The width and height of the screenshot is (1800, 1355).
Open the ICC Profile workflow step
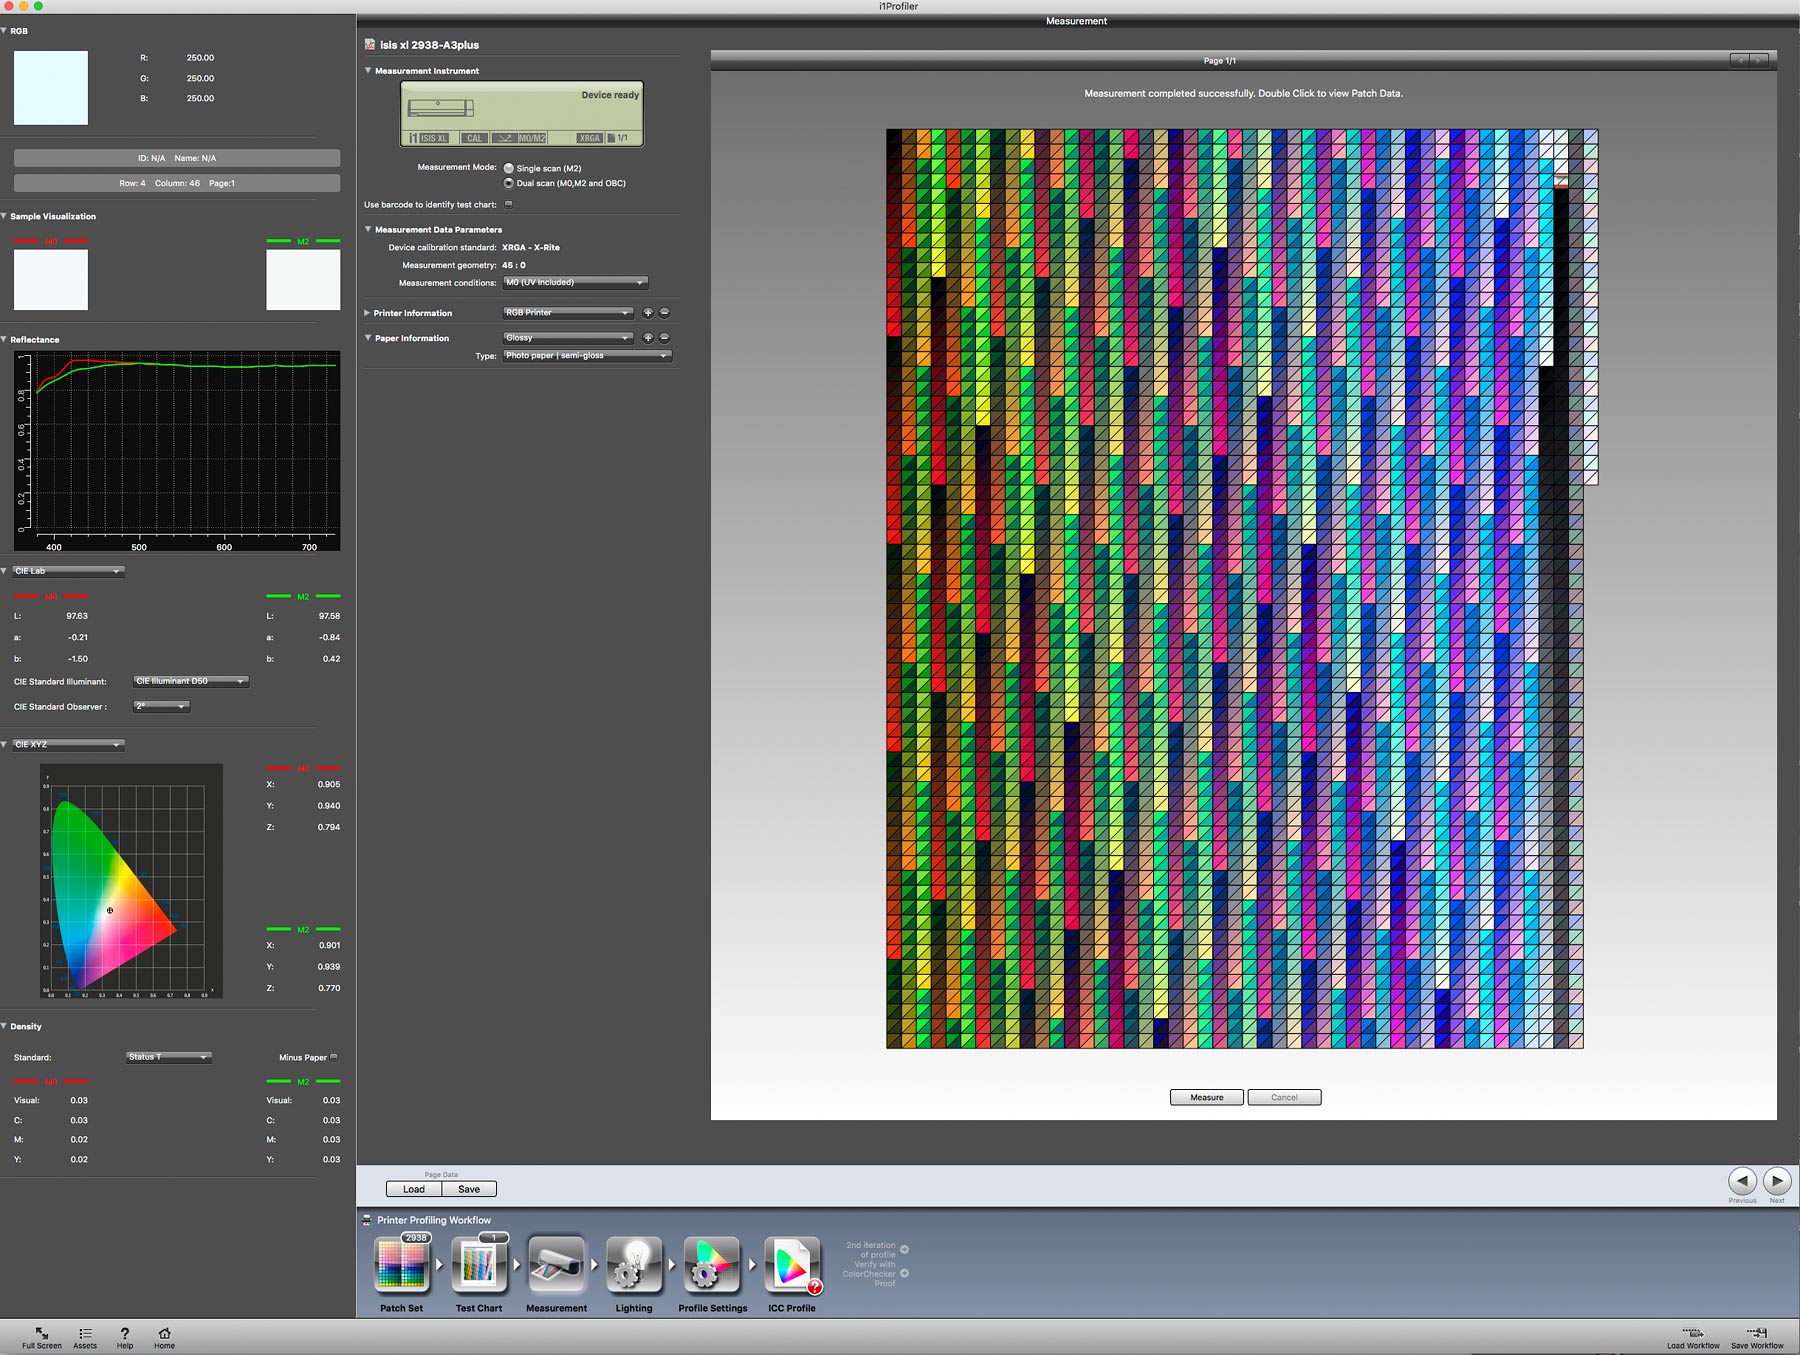pos(792,1264)
